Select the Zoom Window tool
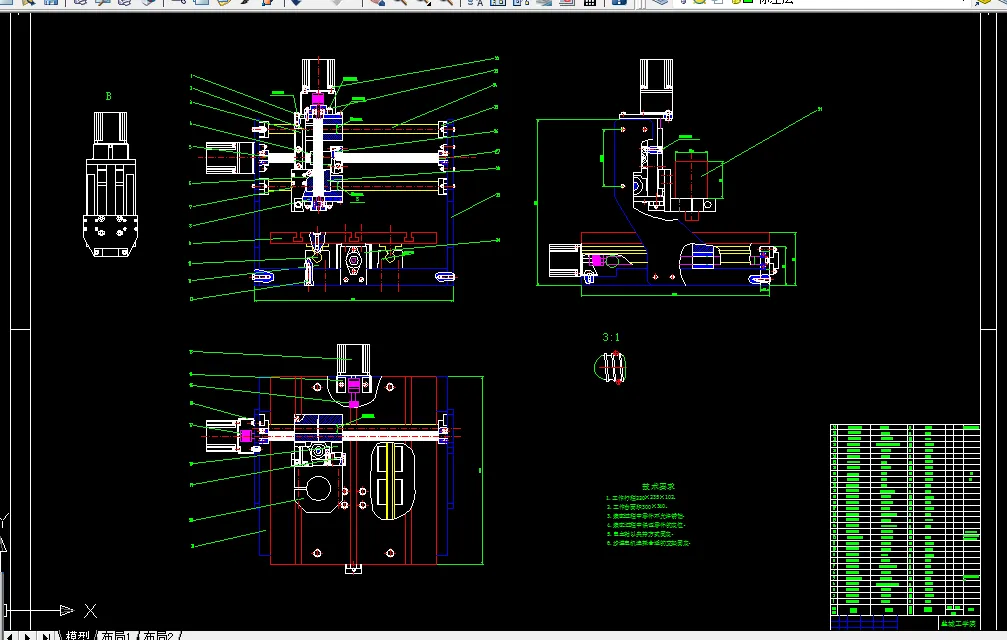This screenshot has height=640, width=1007. 425,4
